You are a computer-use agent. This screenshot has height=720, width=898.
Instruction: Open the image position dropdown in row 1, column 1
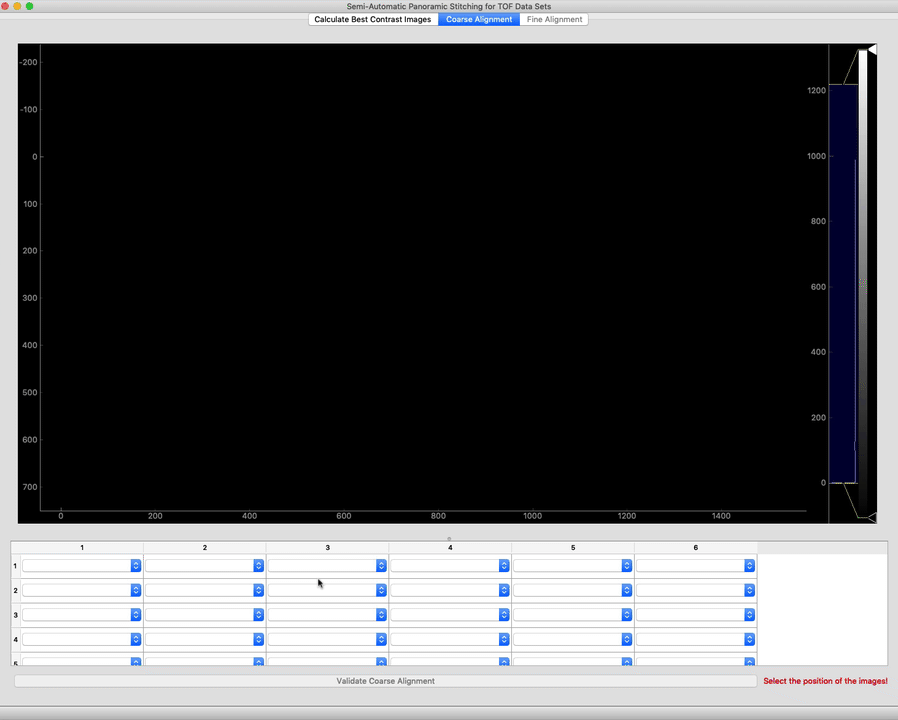pyautogui.click(x=80, y=565)
